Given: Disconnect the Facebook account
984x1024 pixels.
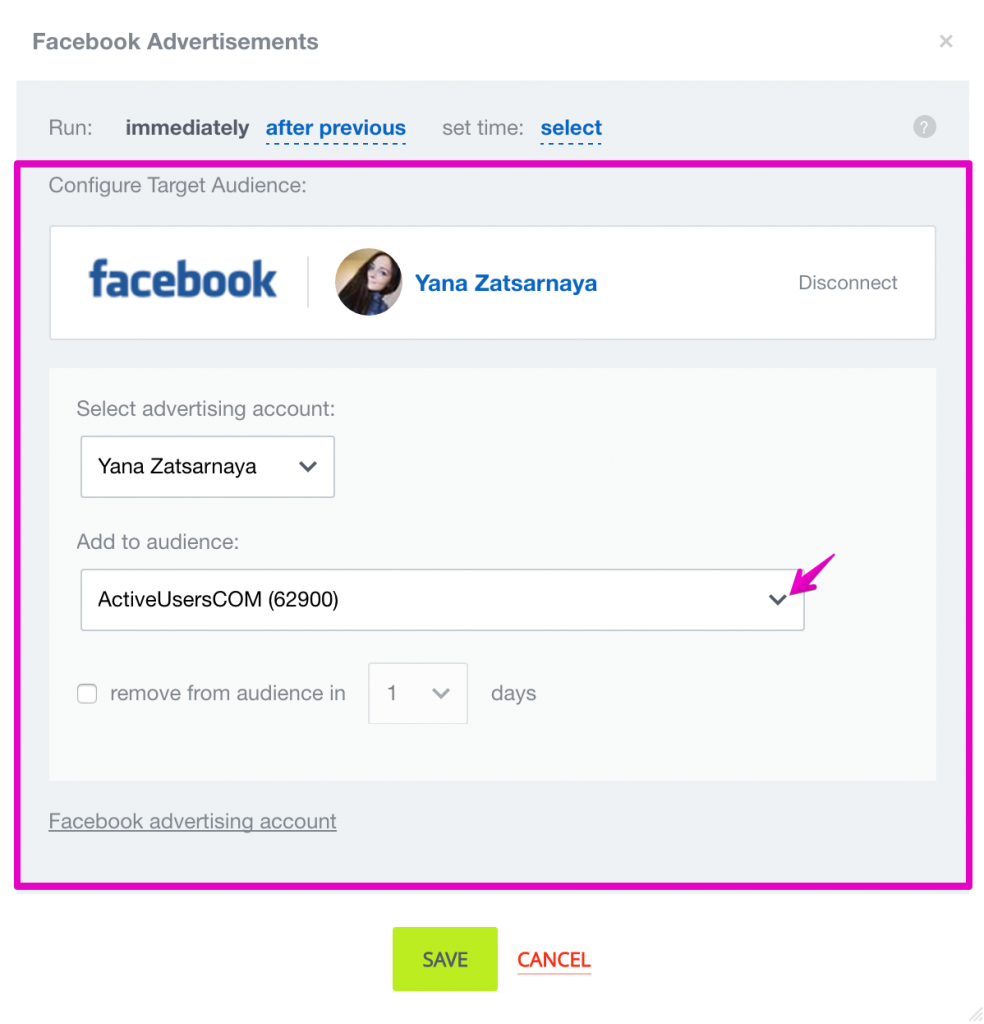Looking at the screenshot, I should click(x=848, y=283).
